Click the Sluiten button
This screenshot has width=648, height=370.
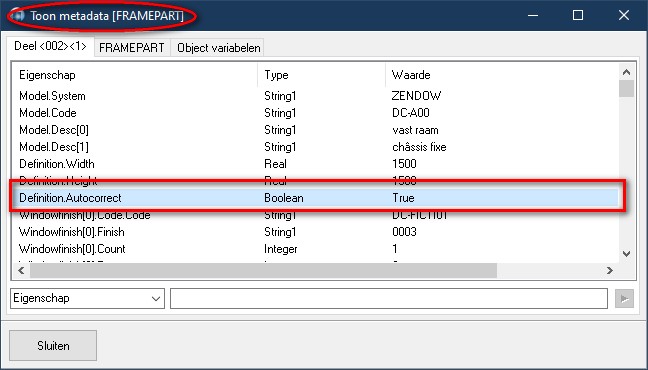53,346
